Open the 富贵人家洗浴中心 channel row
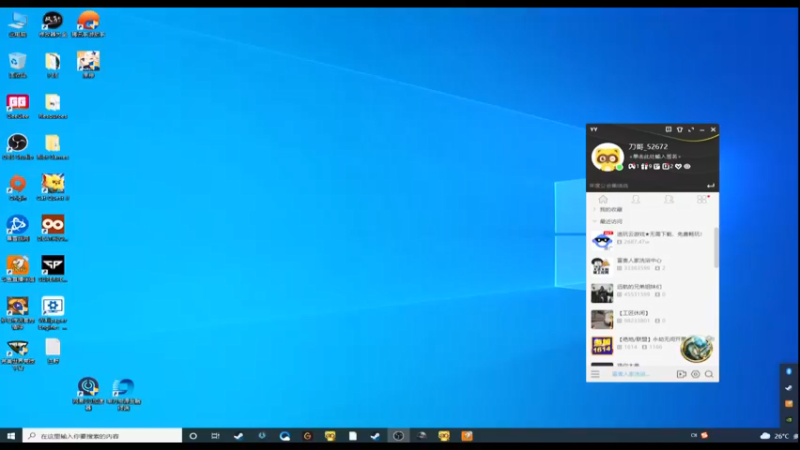The image size is (800, 450). coord(652,265)
